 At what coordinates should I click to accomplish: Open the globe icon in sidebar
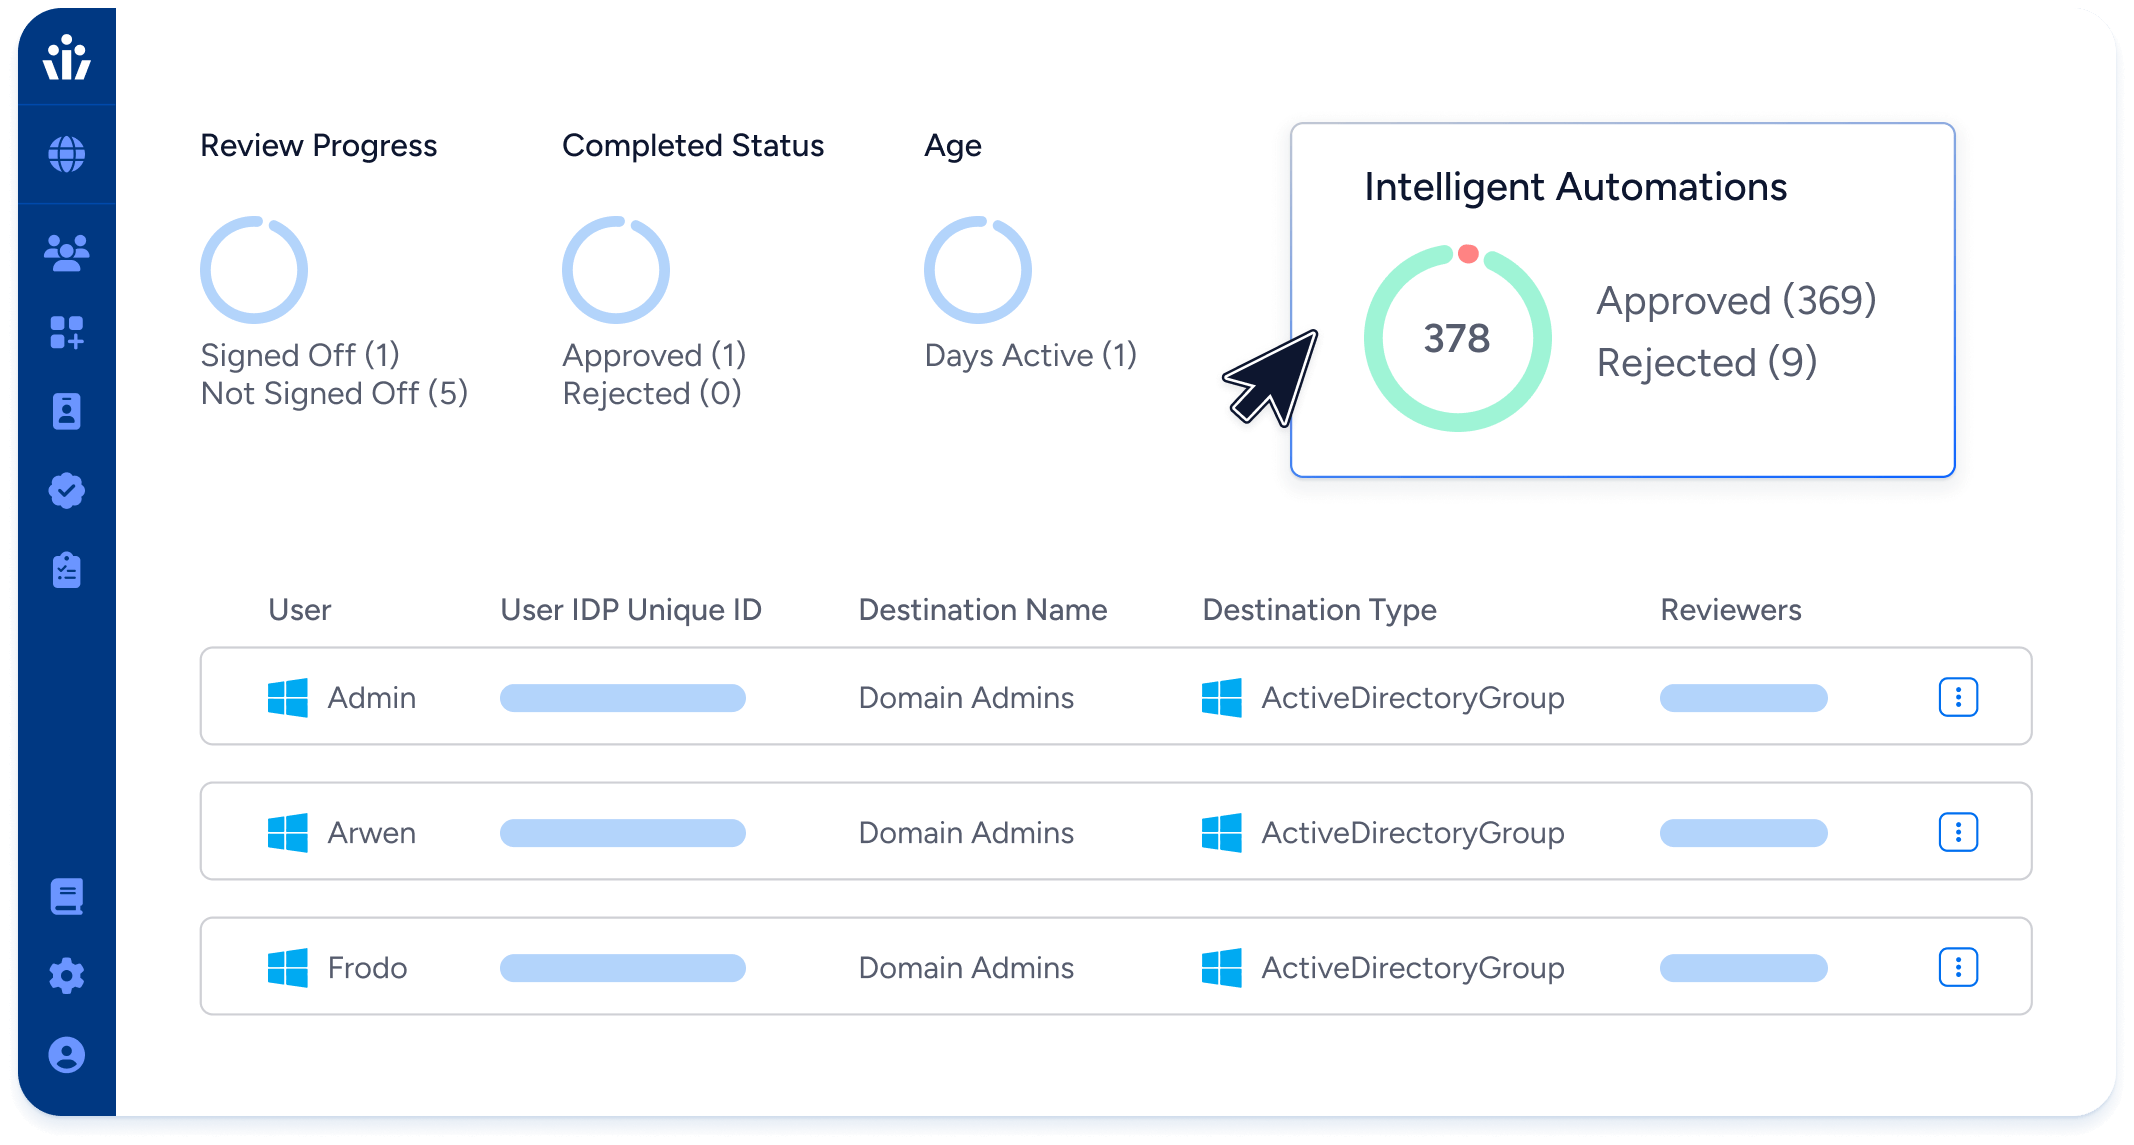(x=67, y=154)
